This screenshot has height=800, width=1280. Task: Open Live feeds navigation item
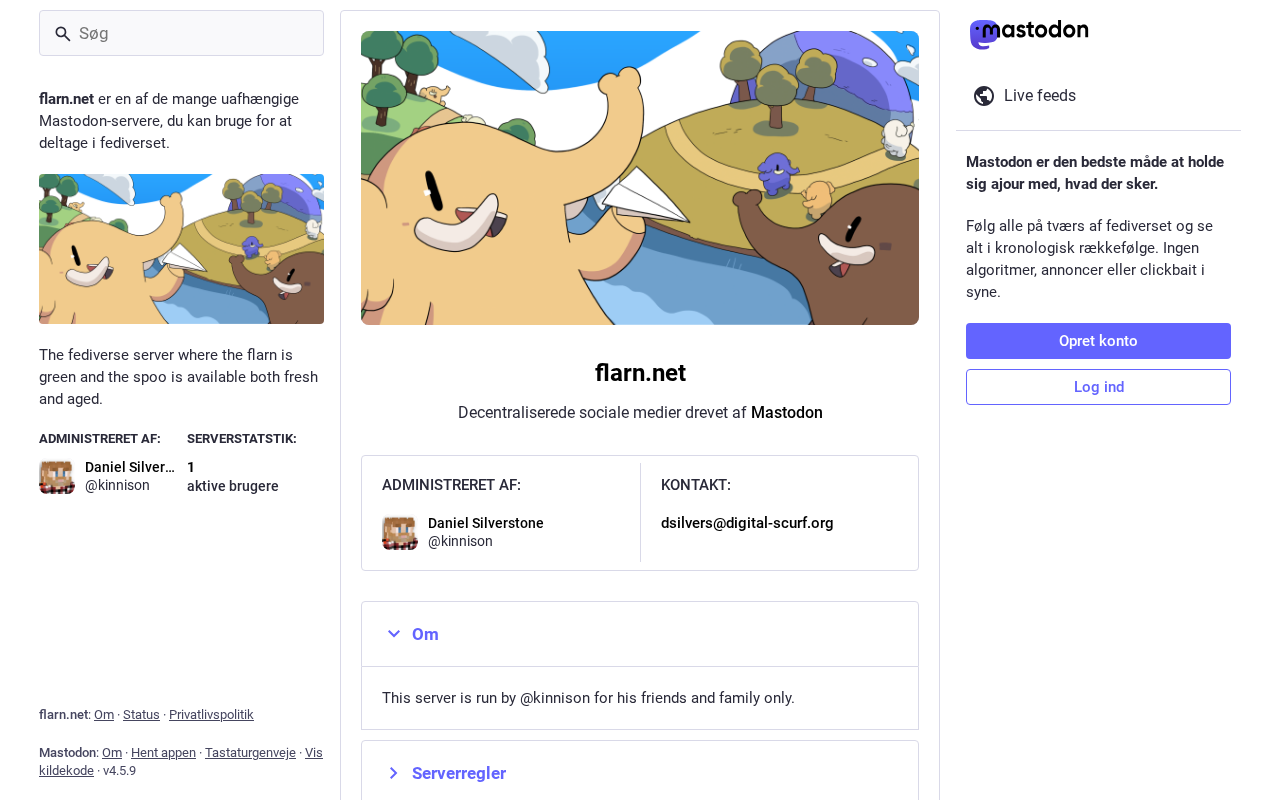[x=1098, y=96]
